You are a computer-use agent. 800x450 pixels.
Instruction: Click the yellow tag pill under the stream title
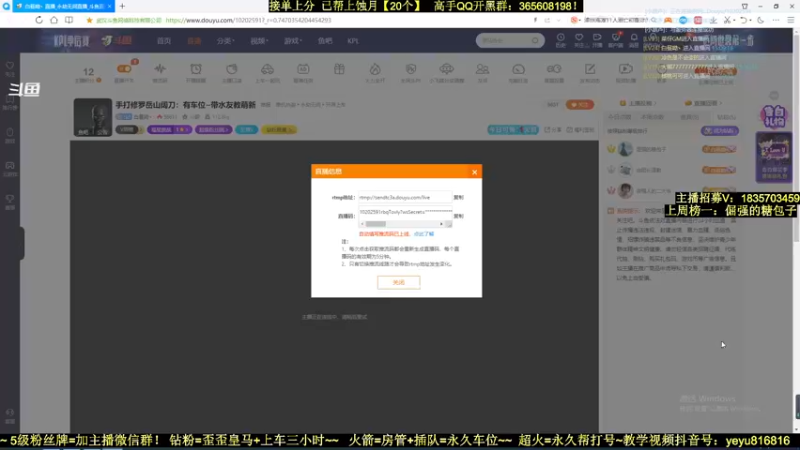pos(279,130)
